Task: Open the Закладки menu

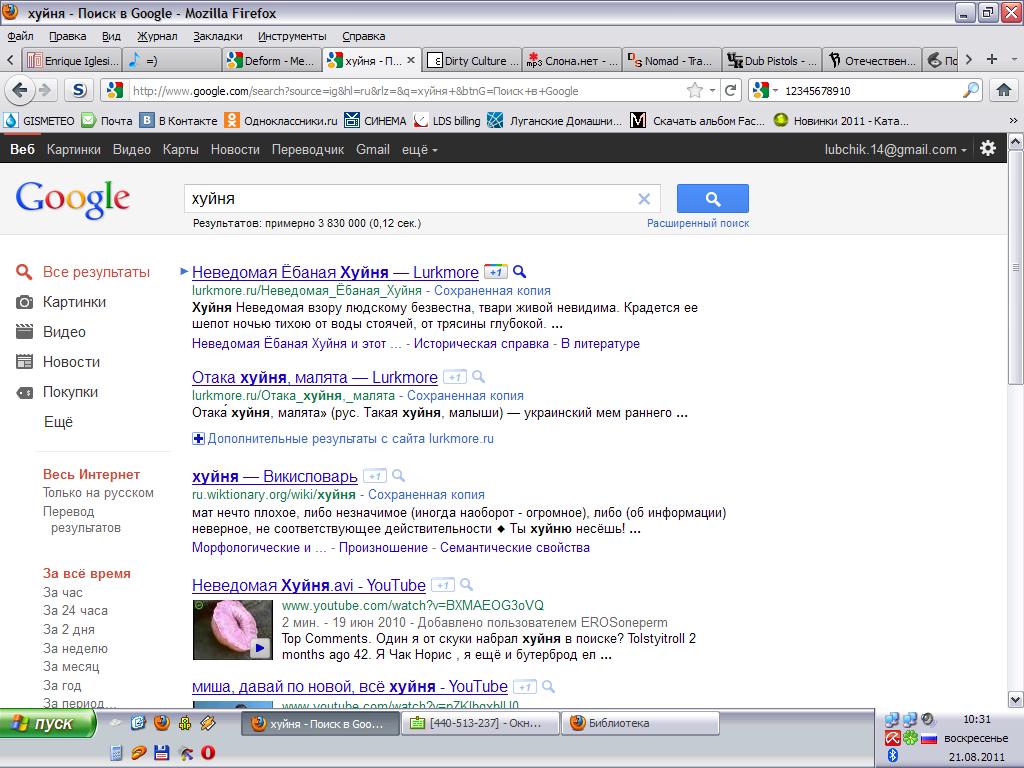Action: (x=217, y=37)
